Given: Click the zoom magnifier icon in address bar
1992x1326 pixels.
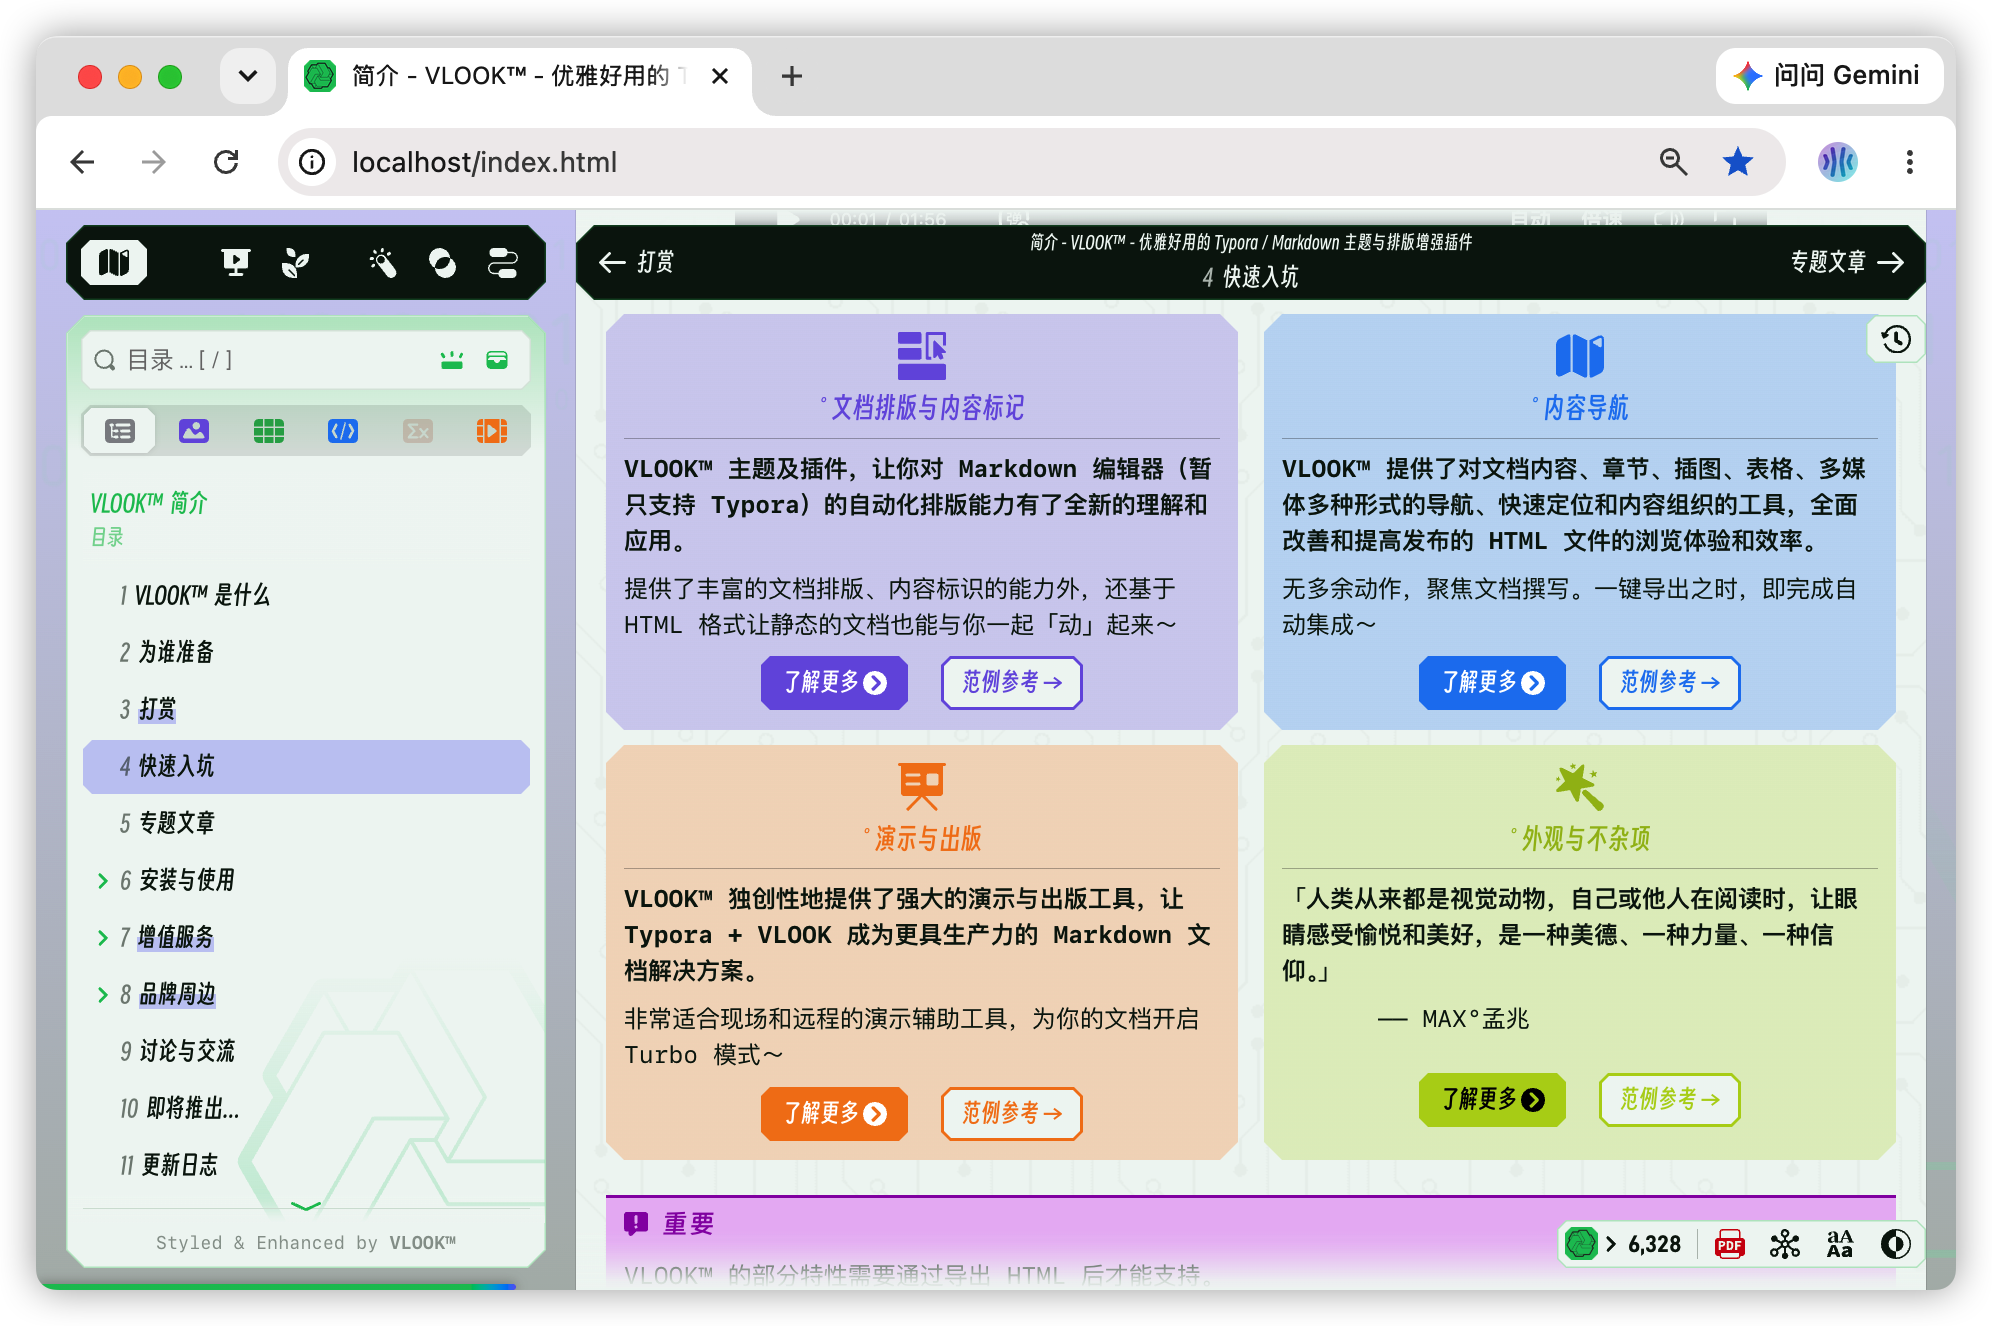Looking at the screenshot, I should click(1674, 162).
